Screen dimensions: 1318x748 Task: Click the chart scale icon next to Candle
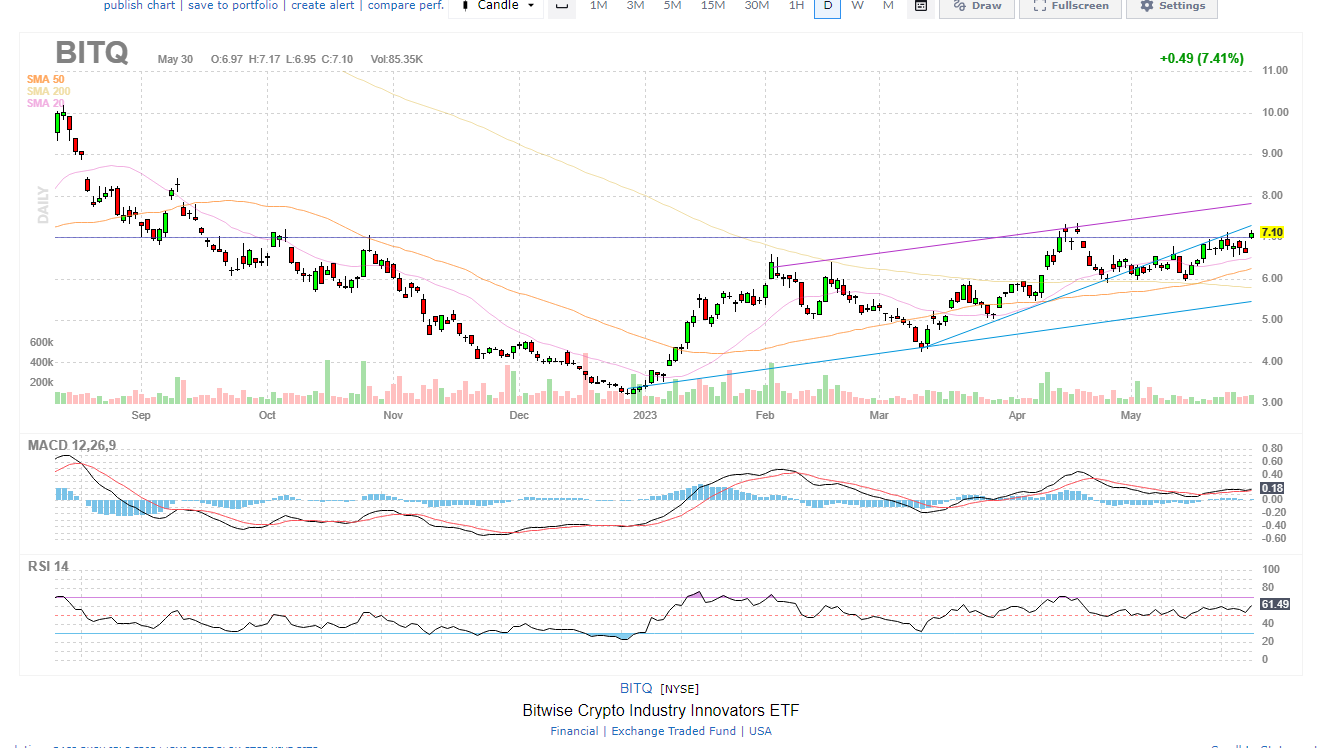click(x=562, y=6)
